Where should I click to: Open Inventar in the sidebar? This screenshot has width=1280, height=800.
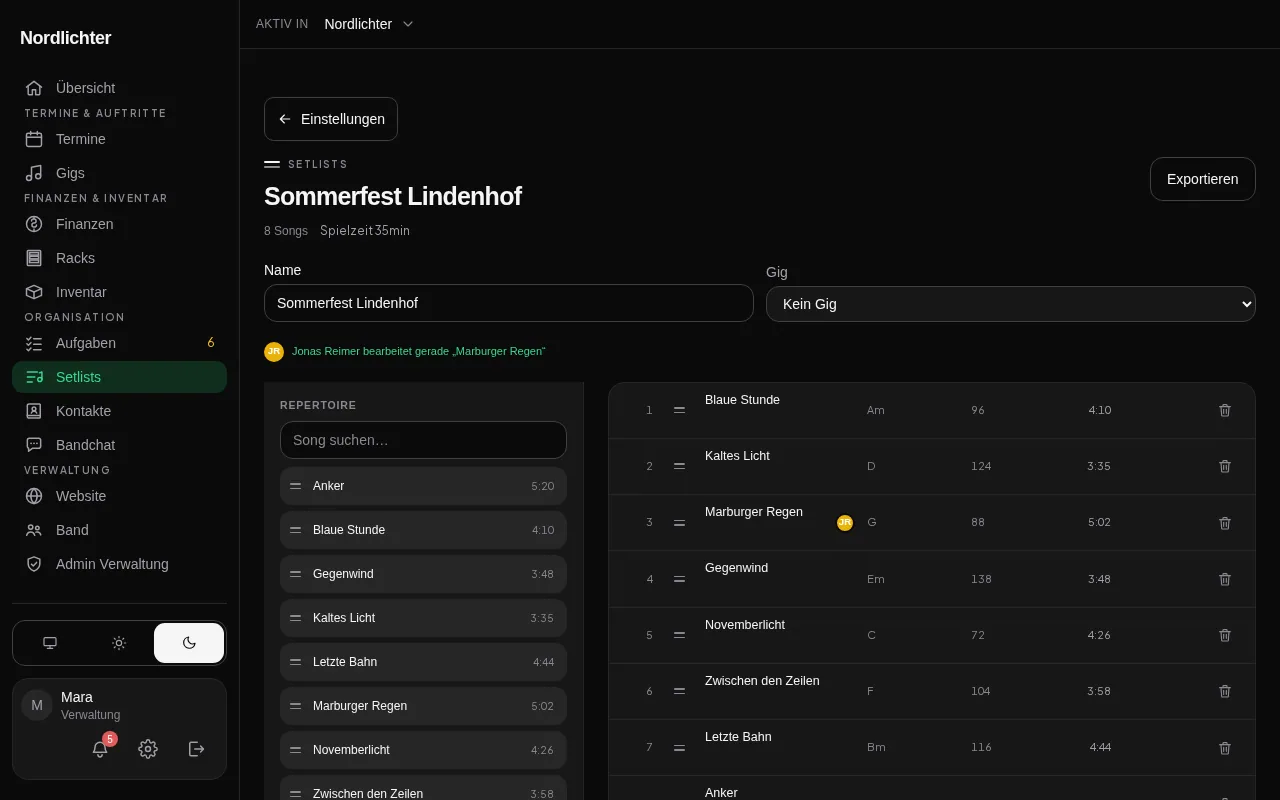[x=119, y=292]
